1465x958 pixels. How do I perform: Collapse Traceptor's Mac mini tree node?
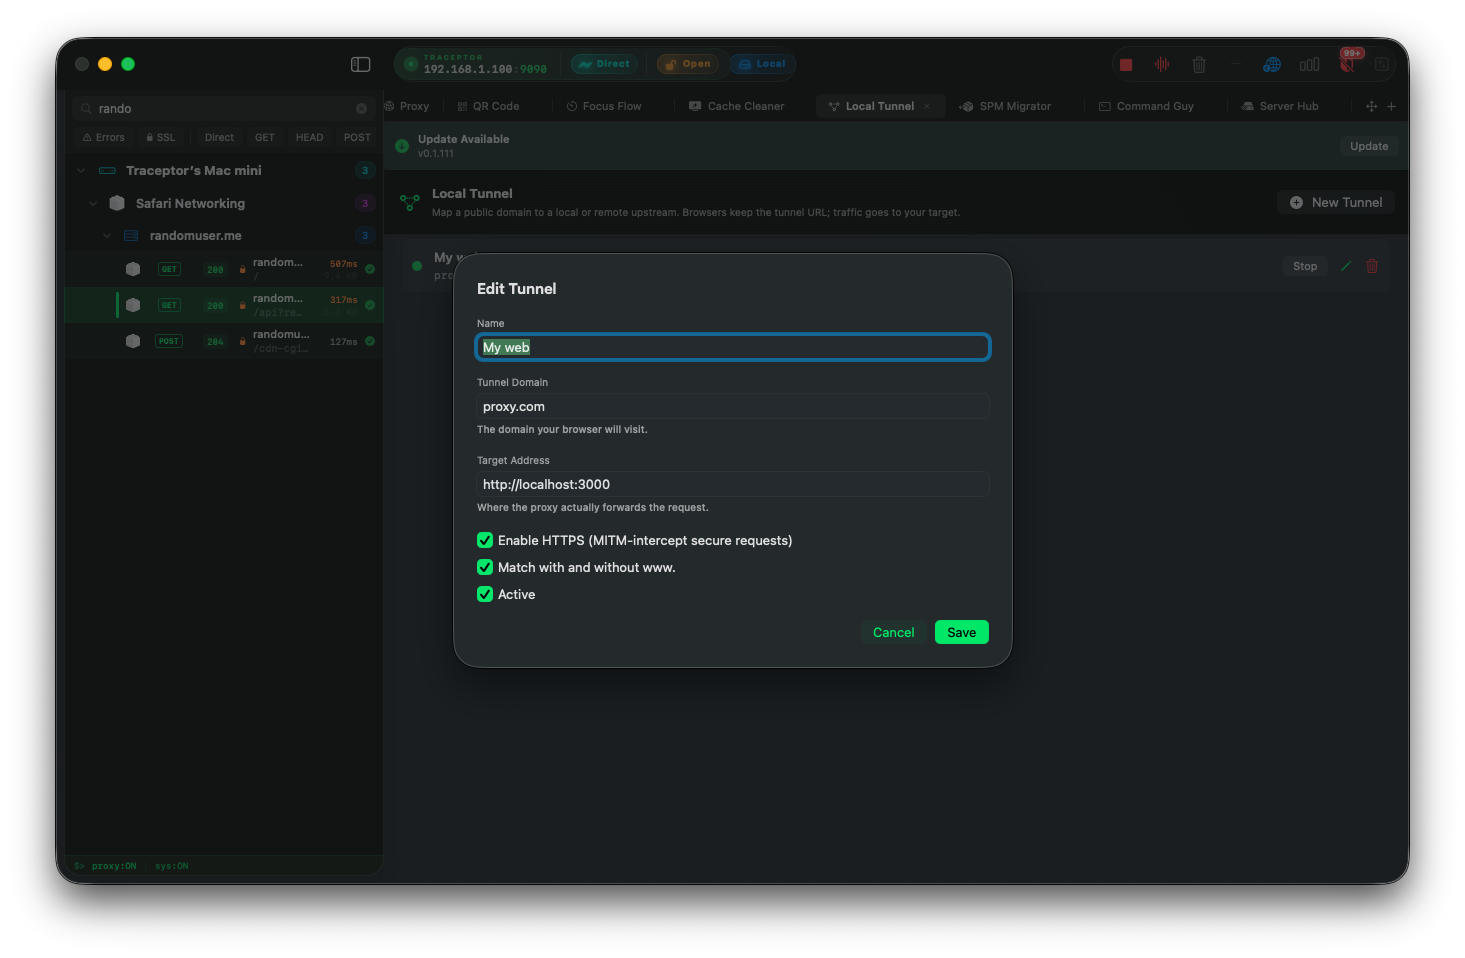click(x=81, y=171)
